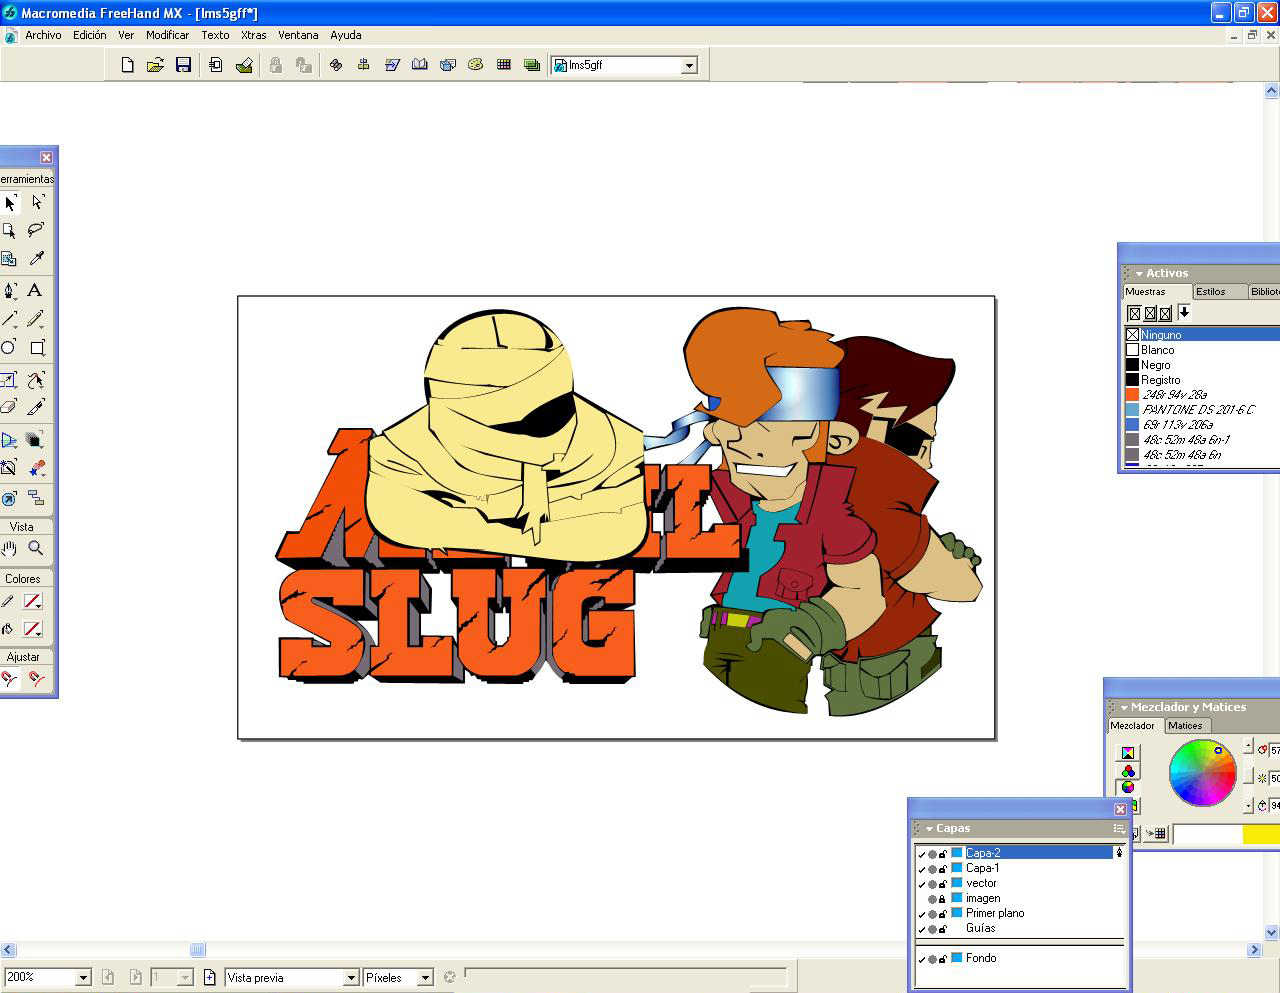Save document with floppy disk icon

point(183,65)
